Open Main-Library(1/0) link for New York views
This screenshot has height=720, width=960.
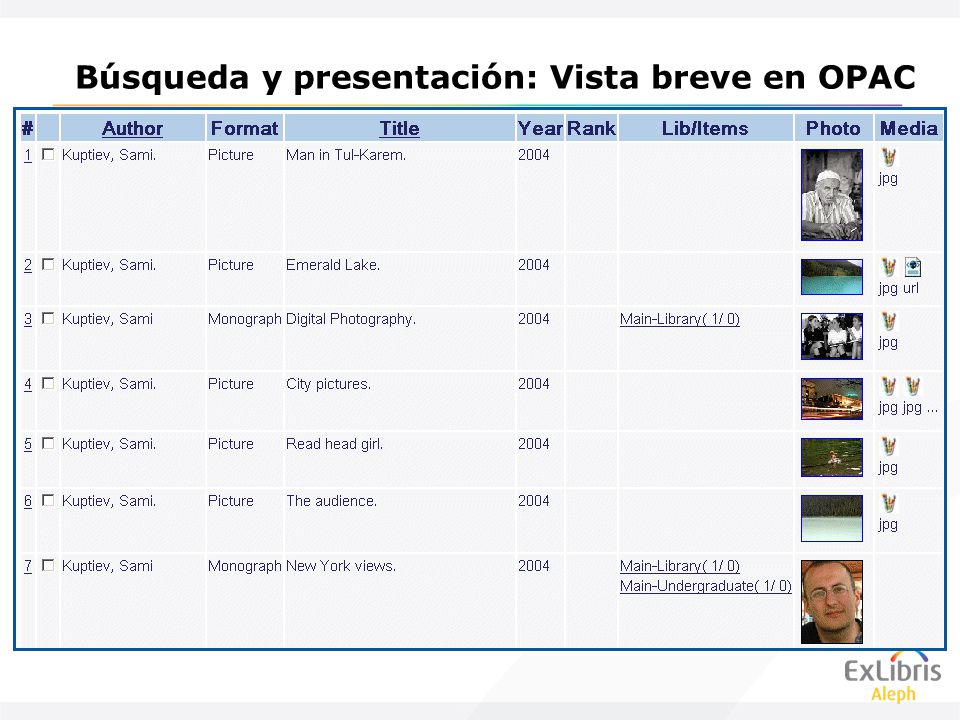[x=680, y=566]
